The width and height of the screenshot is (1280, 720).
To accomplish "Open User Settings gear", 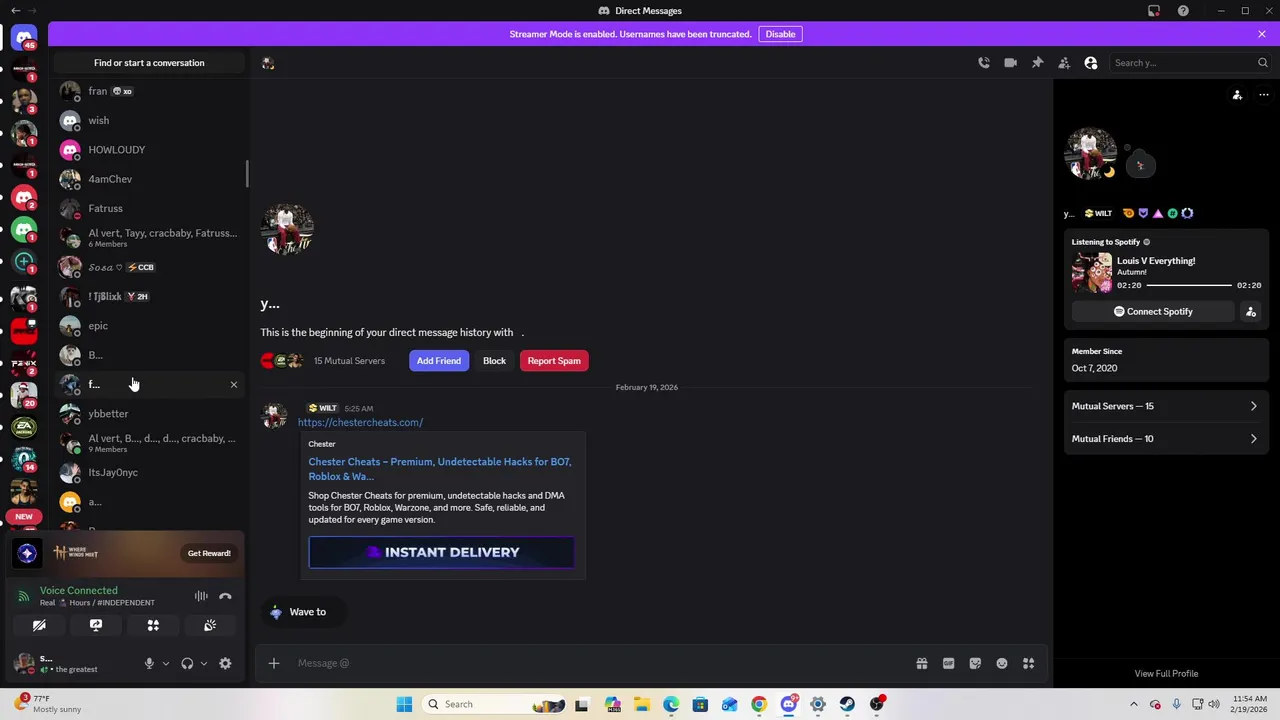I will 225,663.
